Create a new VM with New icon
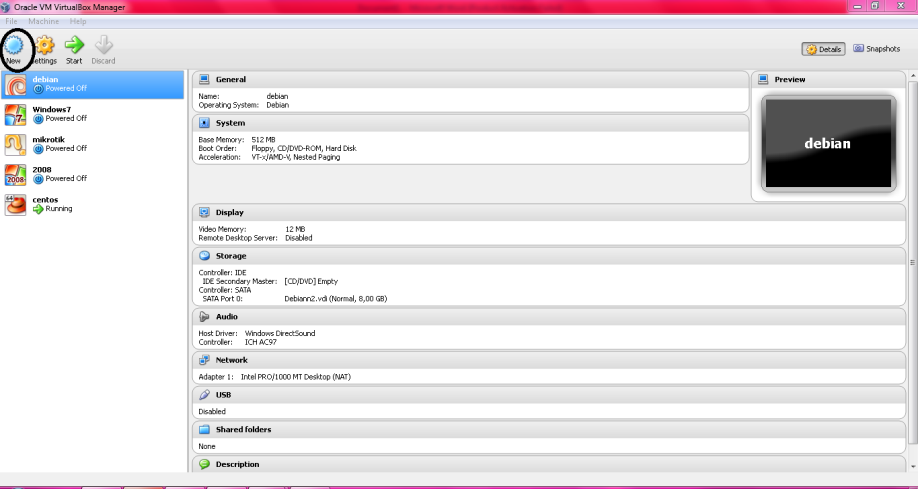 [13, 45]
